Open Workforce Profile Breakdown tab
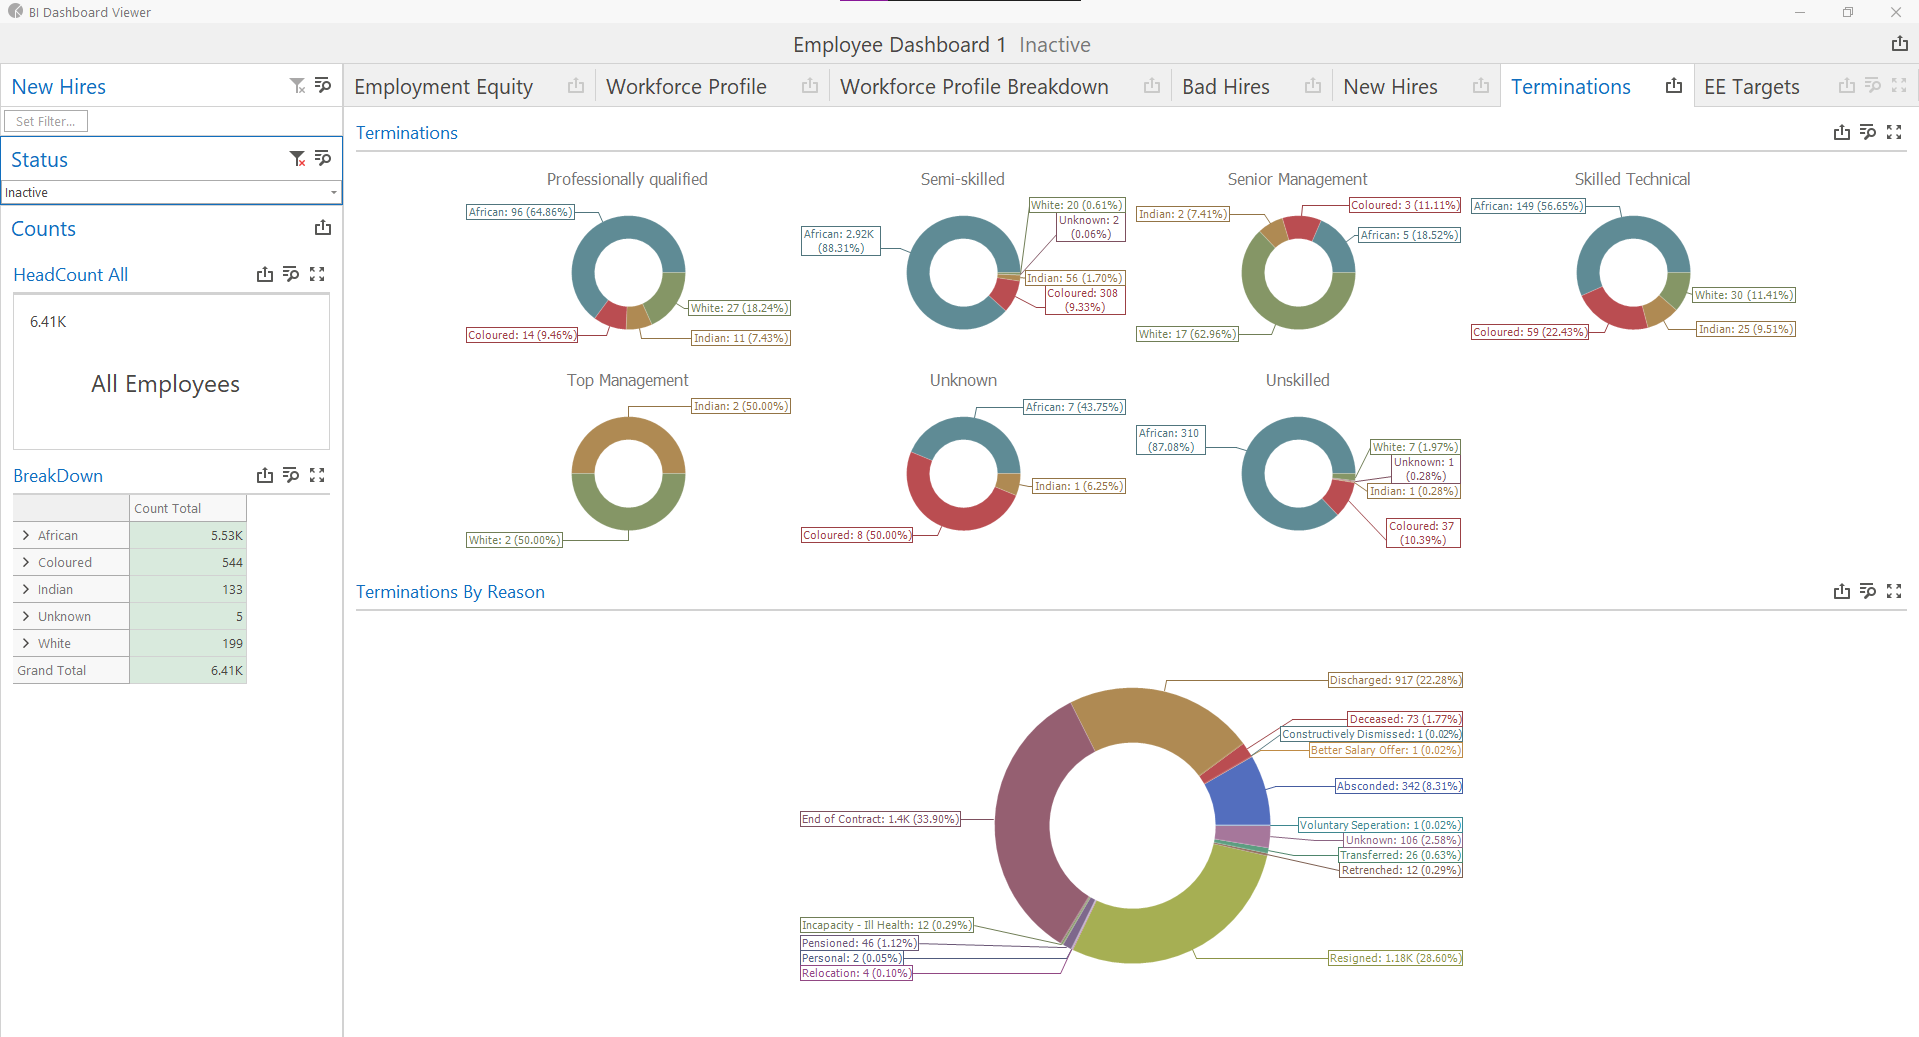Image resolution: width=1919 pixels, height=1037 pixels. coord(974,87)
